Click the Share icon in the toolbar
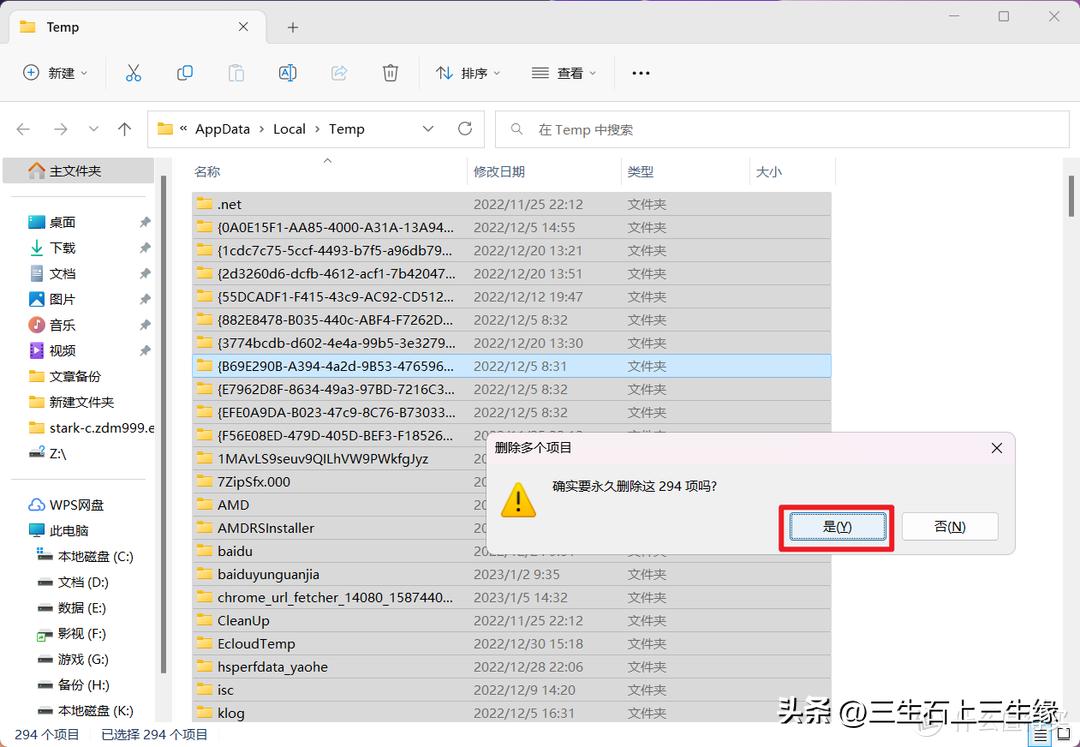 point(339,72)
